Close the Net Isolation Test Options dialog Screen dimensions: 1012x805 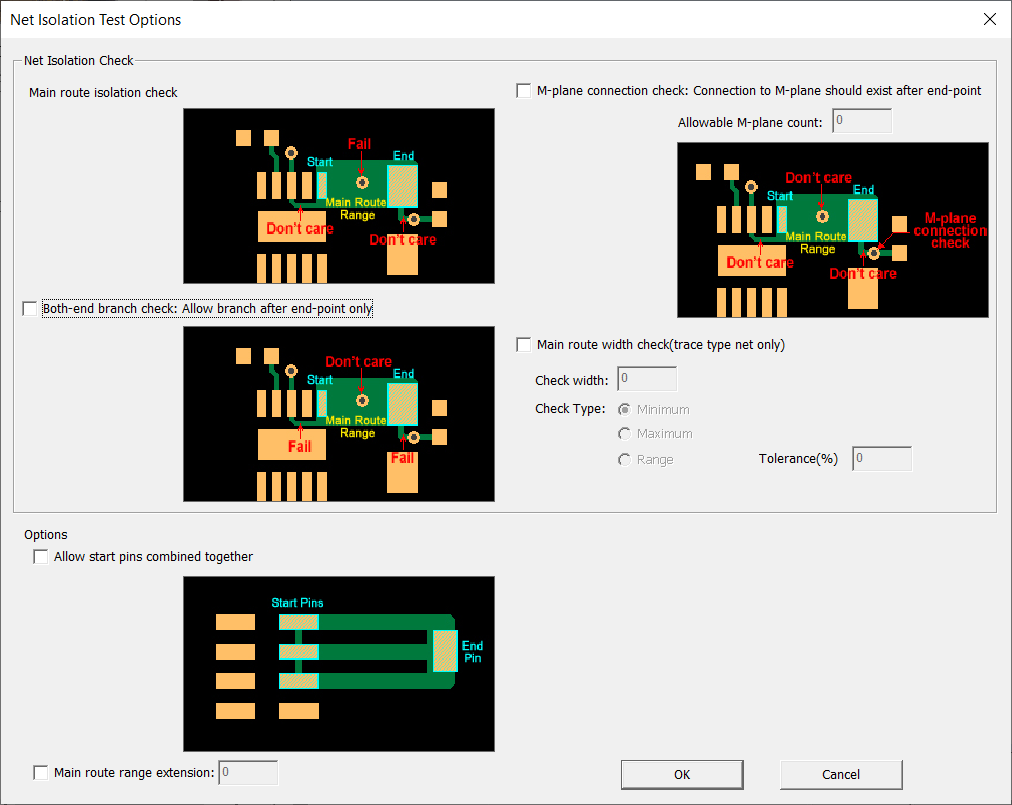[989, 19]
